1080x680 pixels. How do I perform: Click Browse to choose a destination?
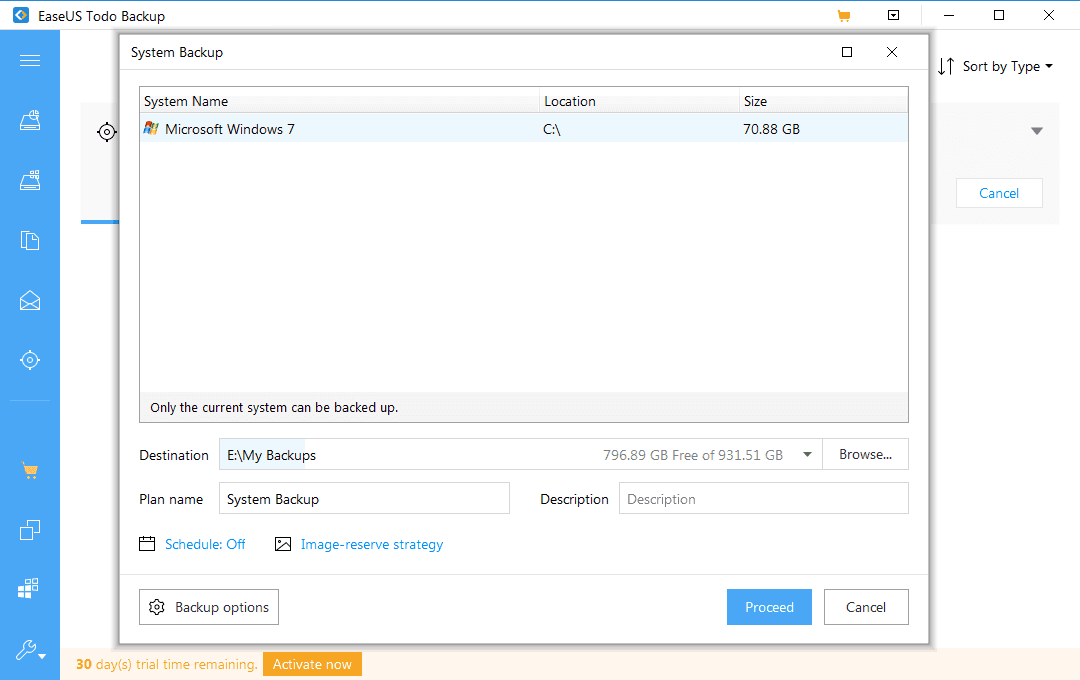[x=865, y=455]
